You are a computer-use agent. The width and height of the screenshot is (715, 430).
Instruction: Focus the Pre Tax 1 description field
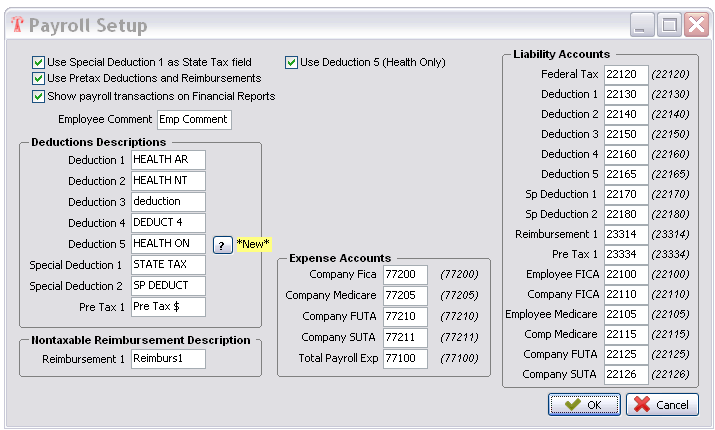[167, 307]
